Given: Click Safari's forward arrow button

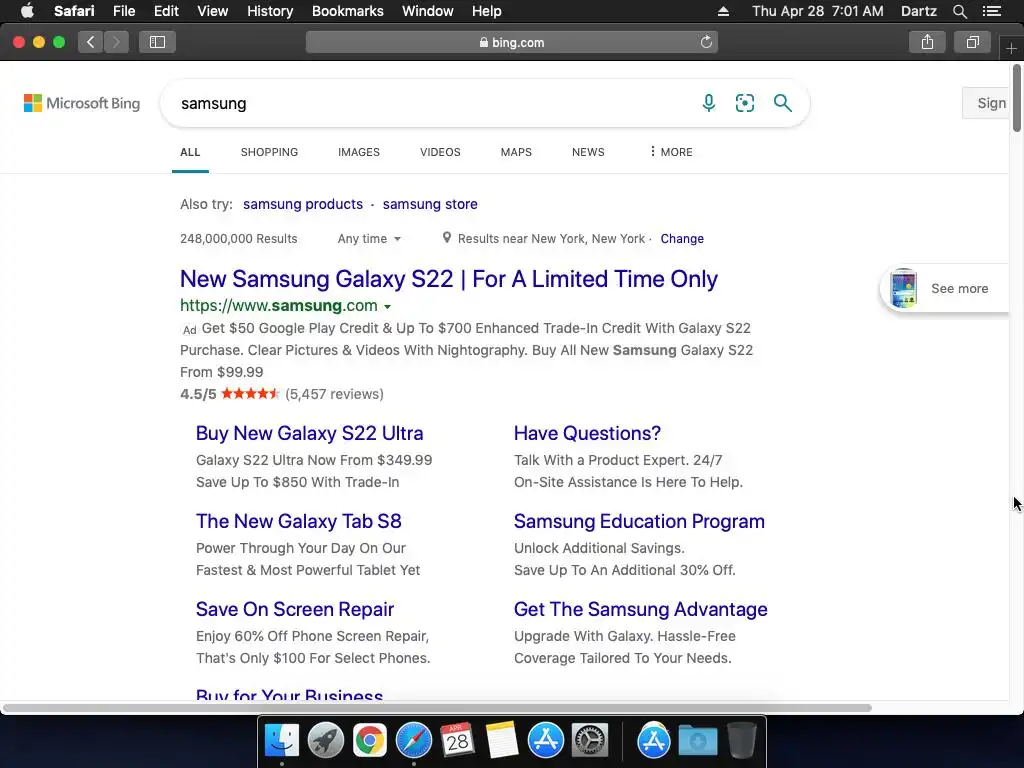Looking at the screenshot, I should (x=116, y=42).
